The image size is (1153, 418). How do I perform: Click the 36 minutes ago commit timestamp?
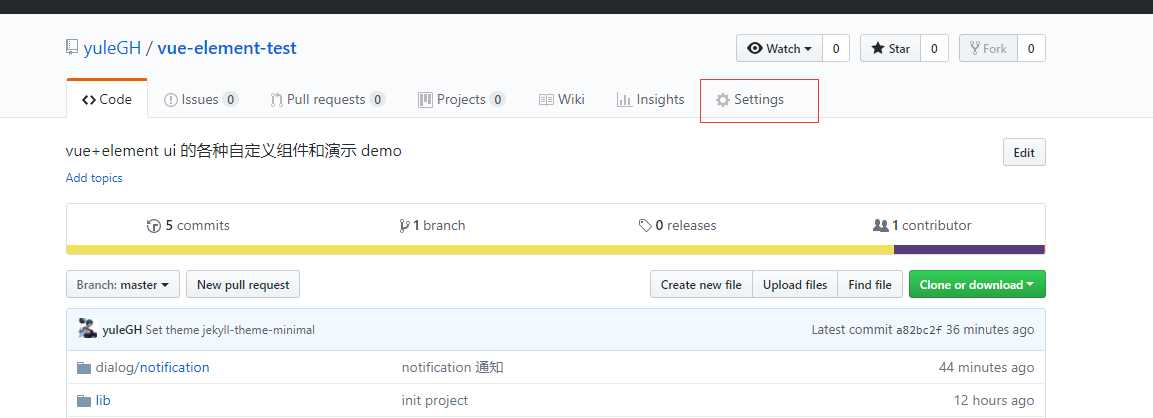pyautogui.click(x=990, y=330)
